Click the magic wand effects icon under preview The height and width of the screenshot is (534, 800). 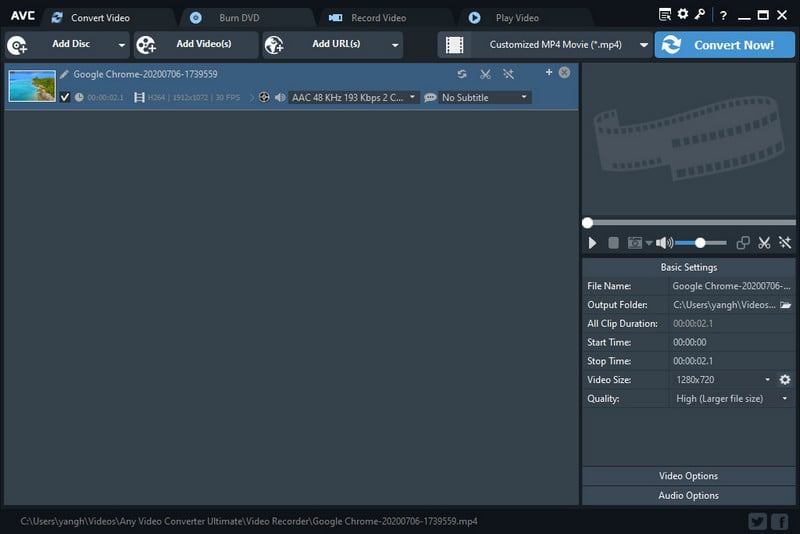pyautogui.click(x=785, y=243)
